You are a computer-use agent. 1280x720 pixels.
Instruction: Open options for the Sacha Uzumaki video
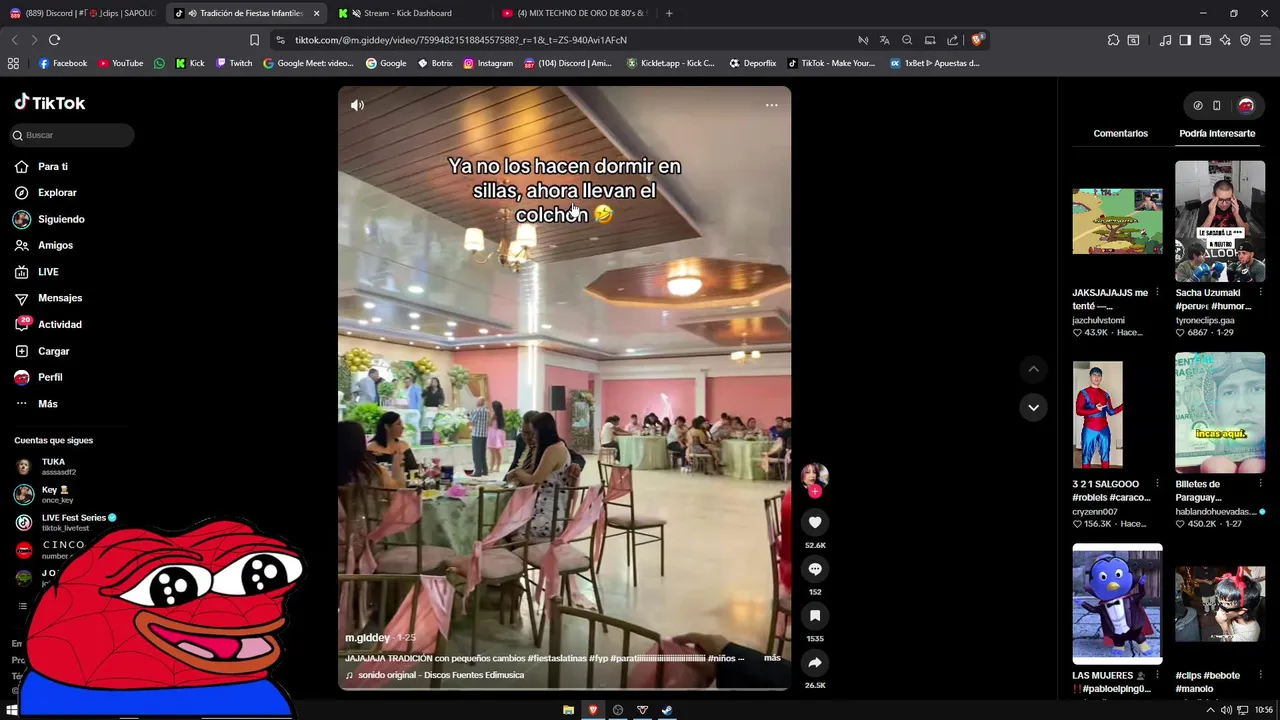tap(1259, 293)
